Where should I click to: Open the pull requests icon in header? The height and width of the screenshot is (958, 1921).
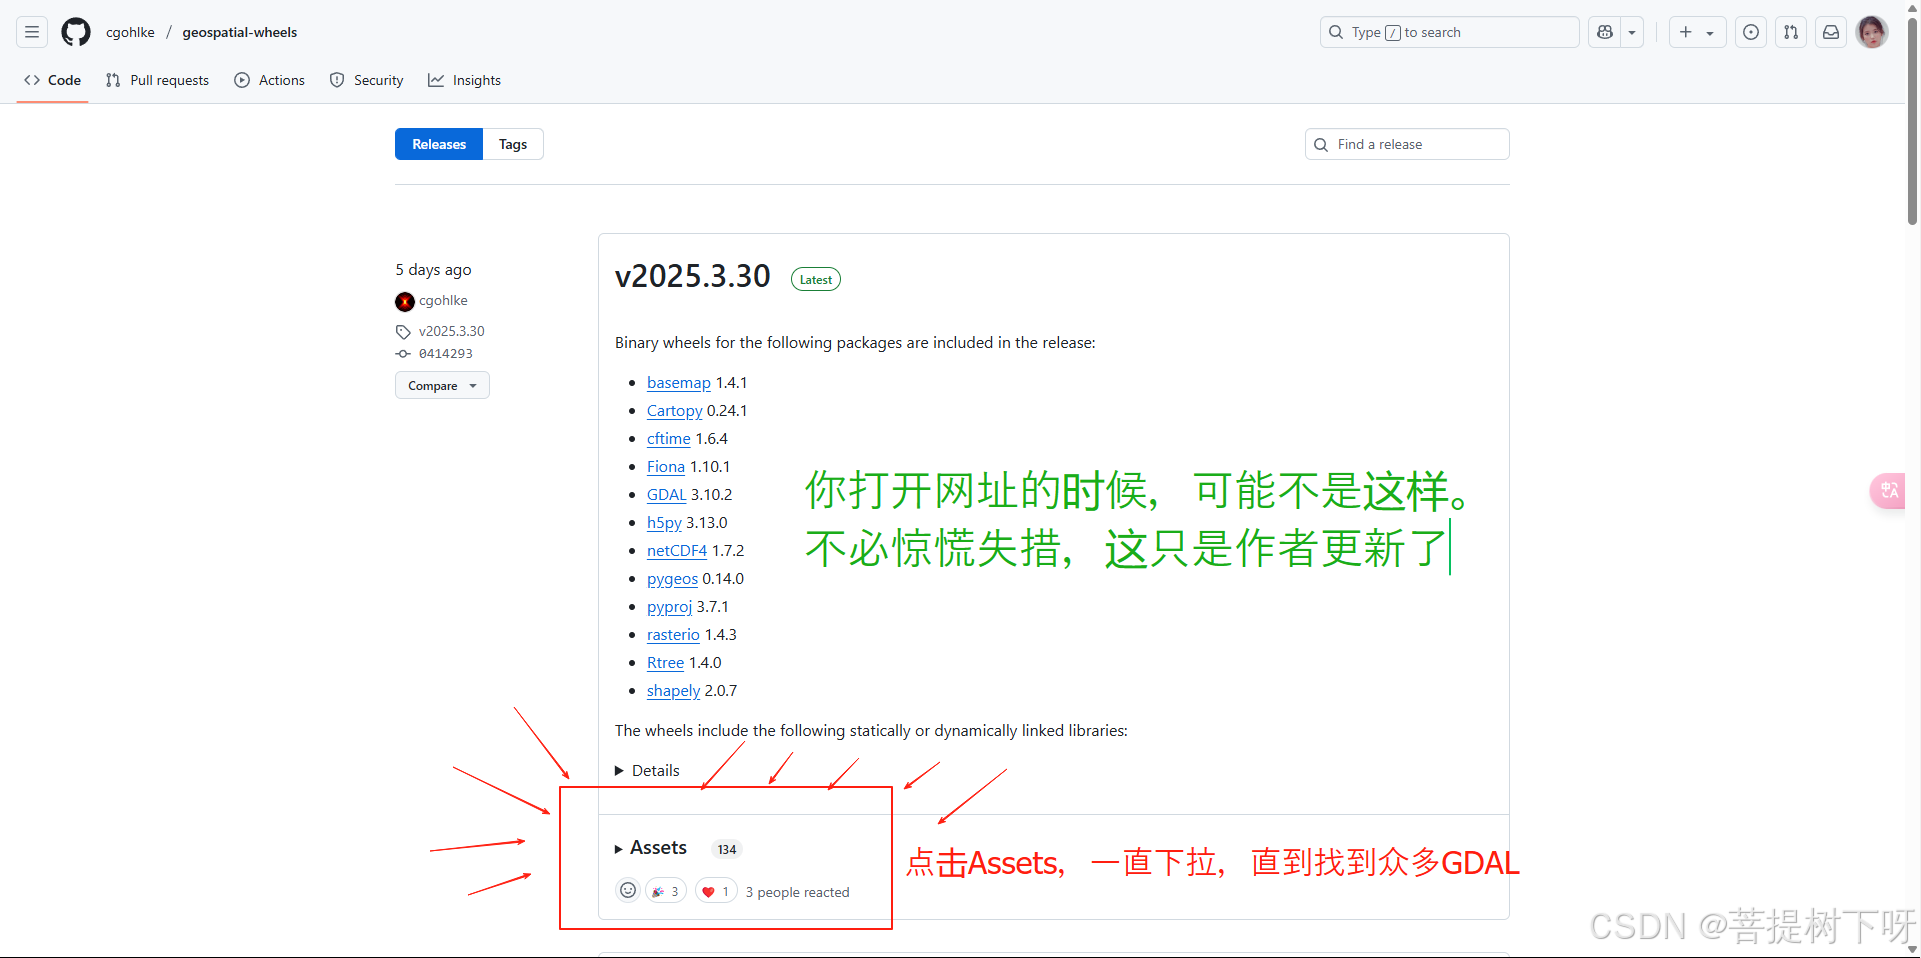(1791, 32)
